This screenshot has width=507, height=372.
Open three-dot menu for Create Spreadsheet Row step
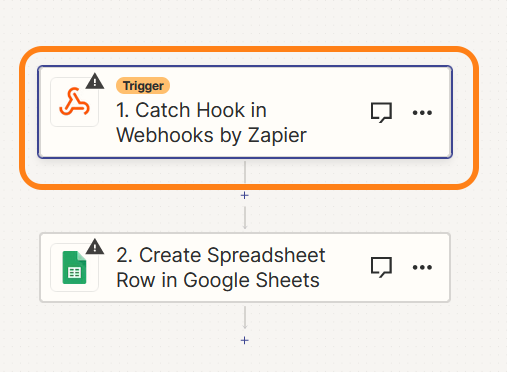click(x=422, y=267)
